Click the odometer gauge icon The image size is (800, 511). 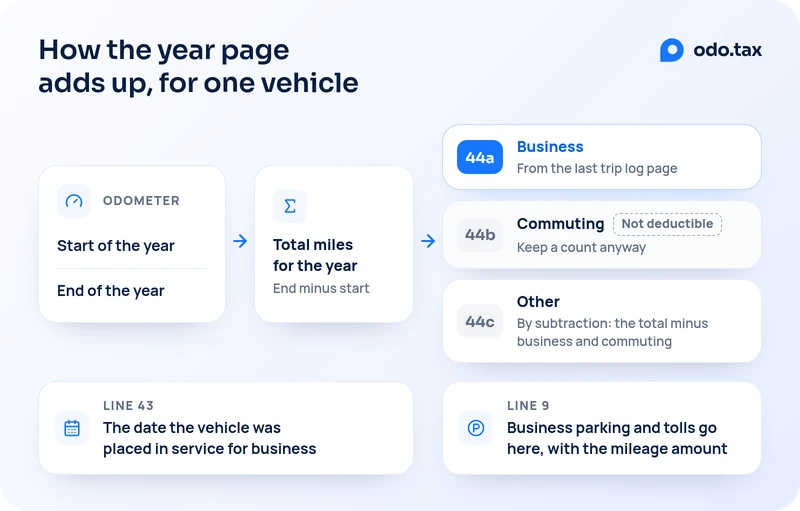74,201
